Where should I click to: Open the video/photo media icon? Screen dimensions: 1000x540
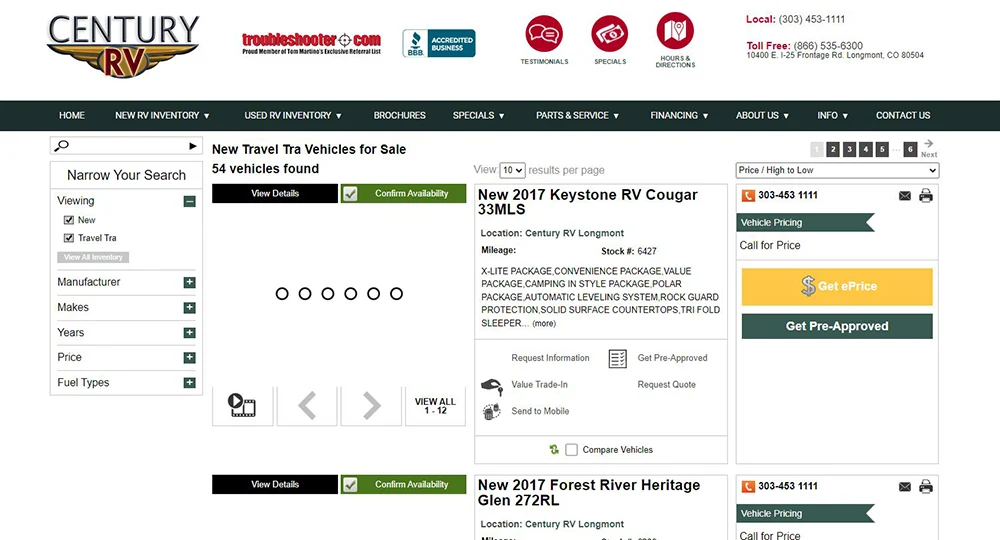[x=242, y=405]
